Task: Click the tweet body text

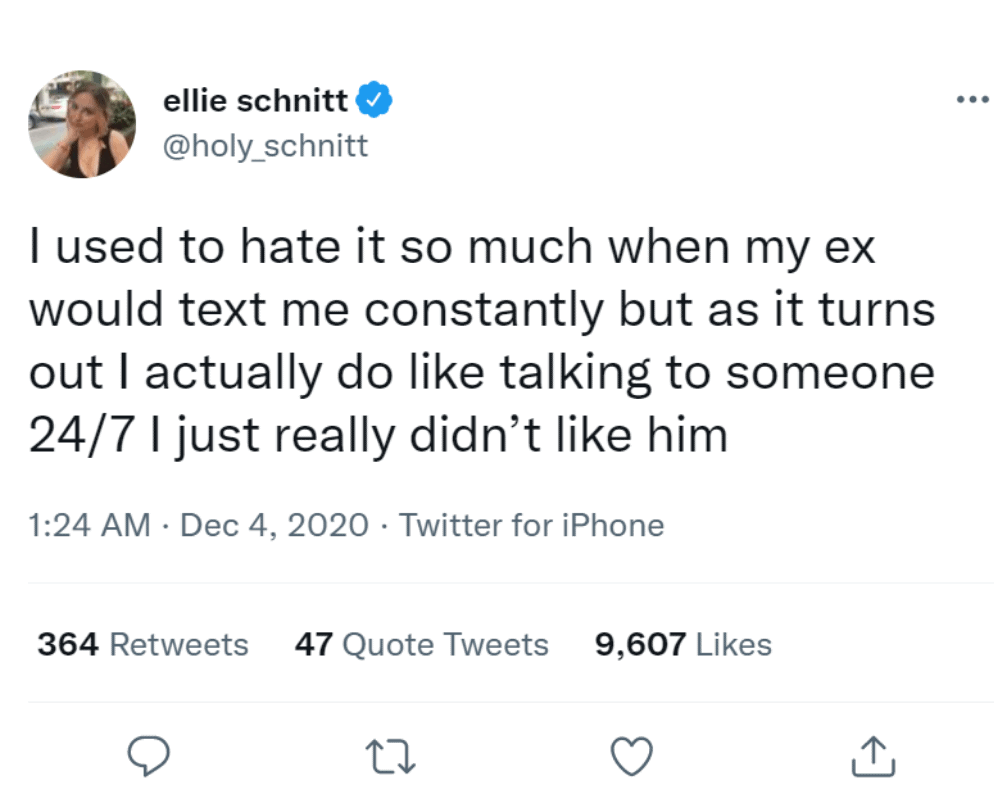Action: point(480,340)
